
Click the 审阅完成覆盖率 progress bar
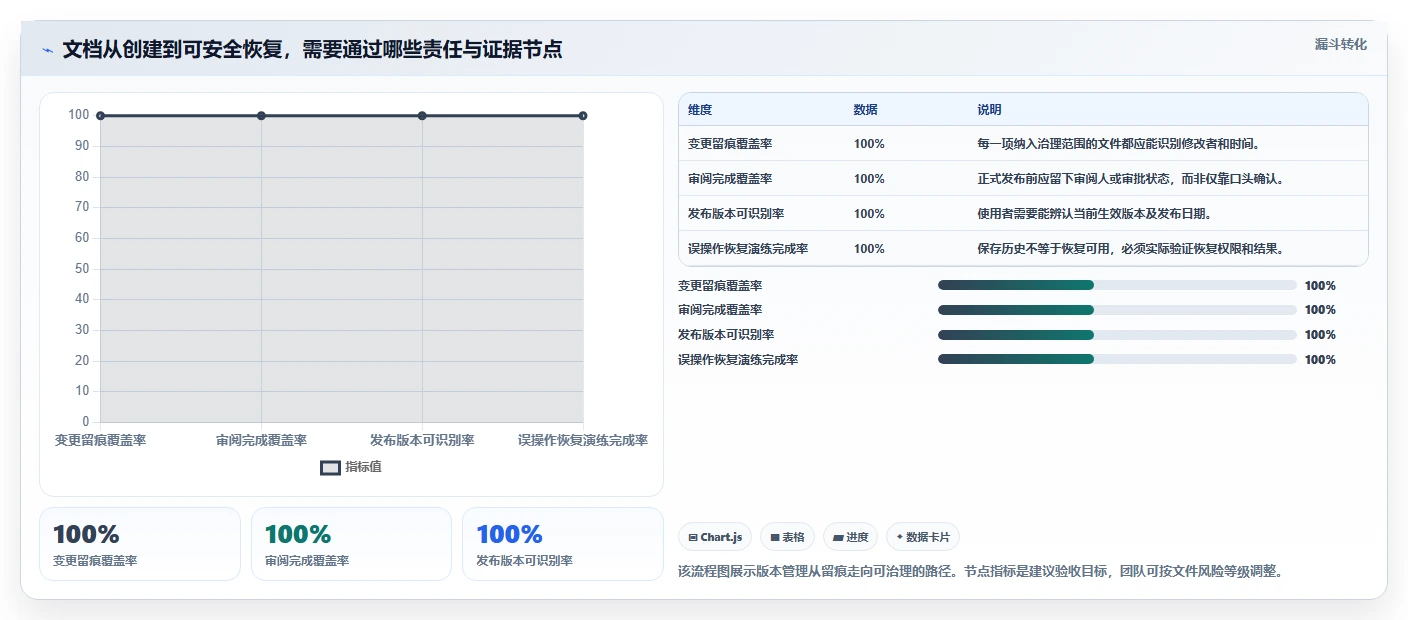(x=1117, y=310)
